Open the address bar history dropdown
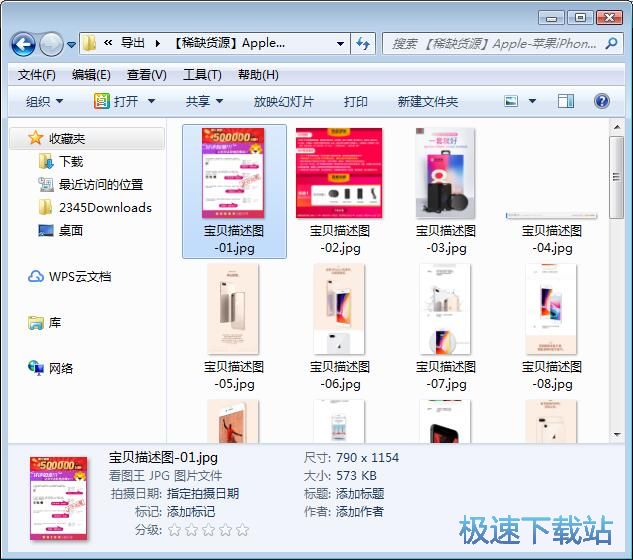This screenshot has width=633, height=560. 340,44
